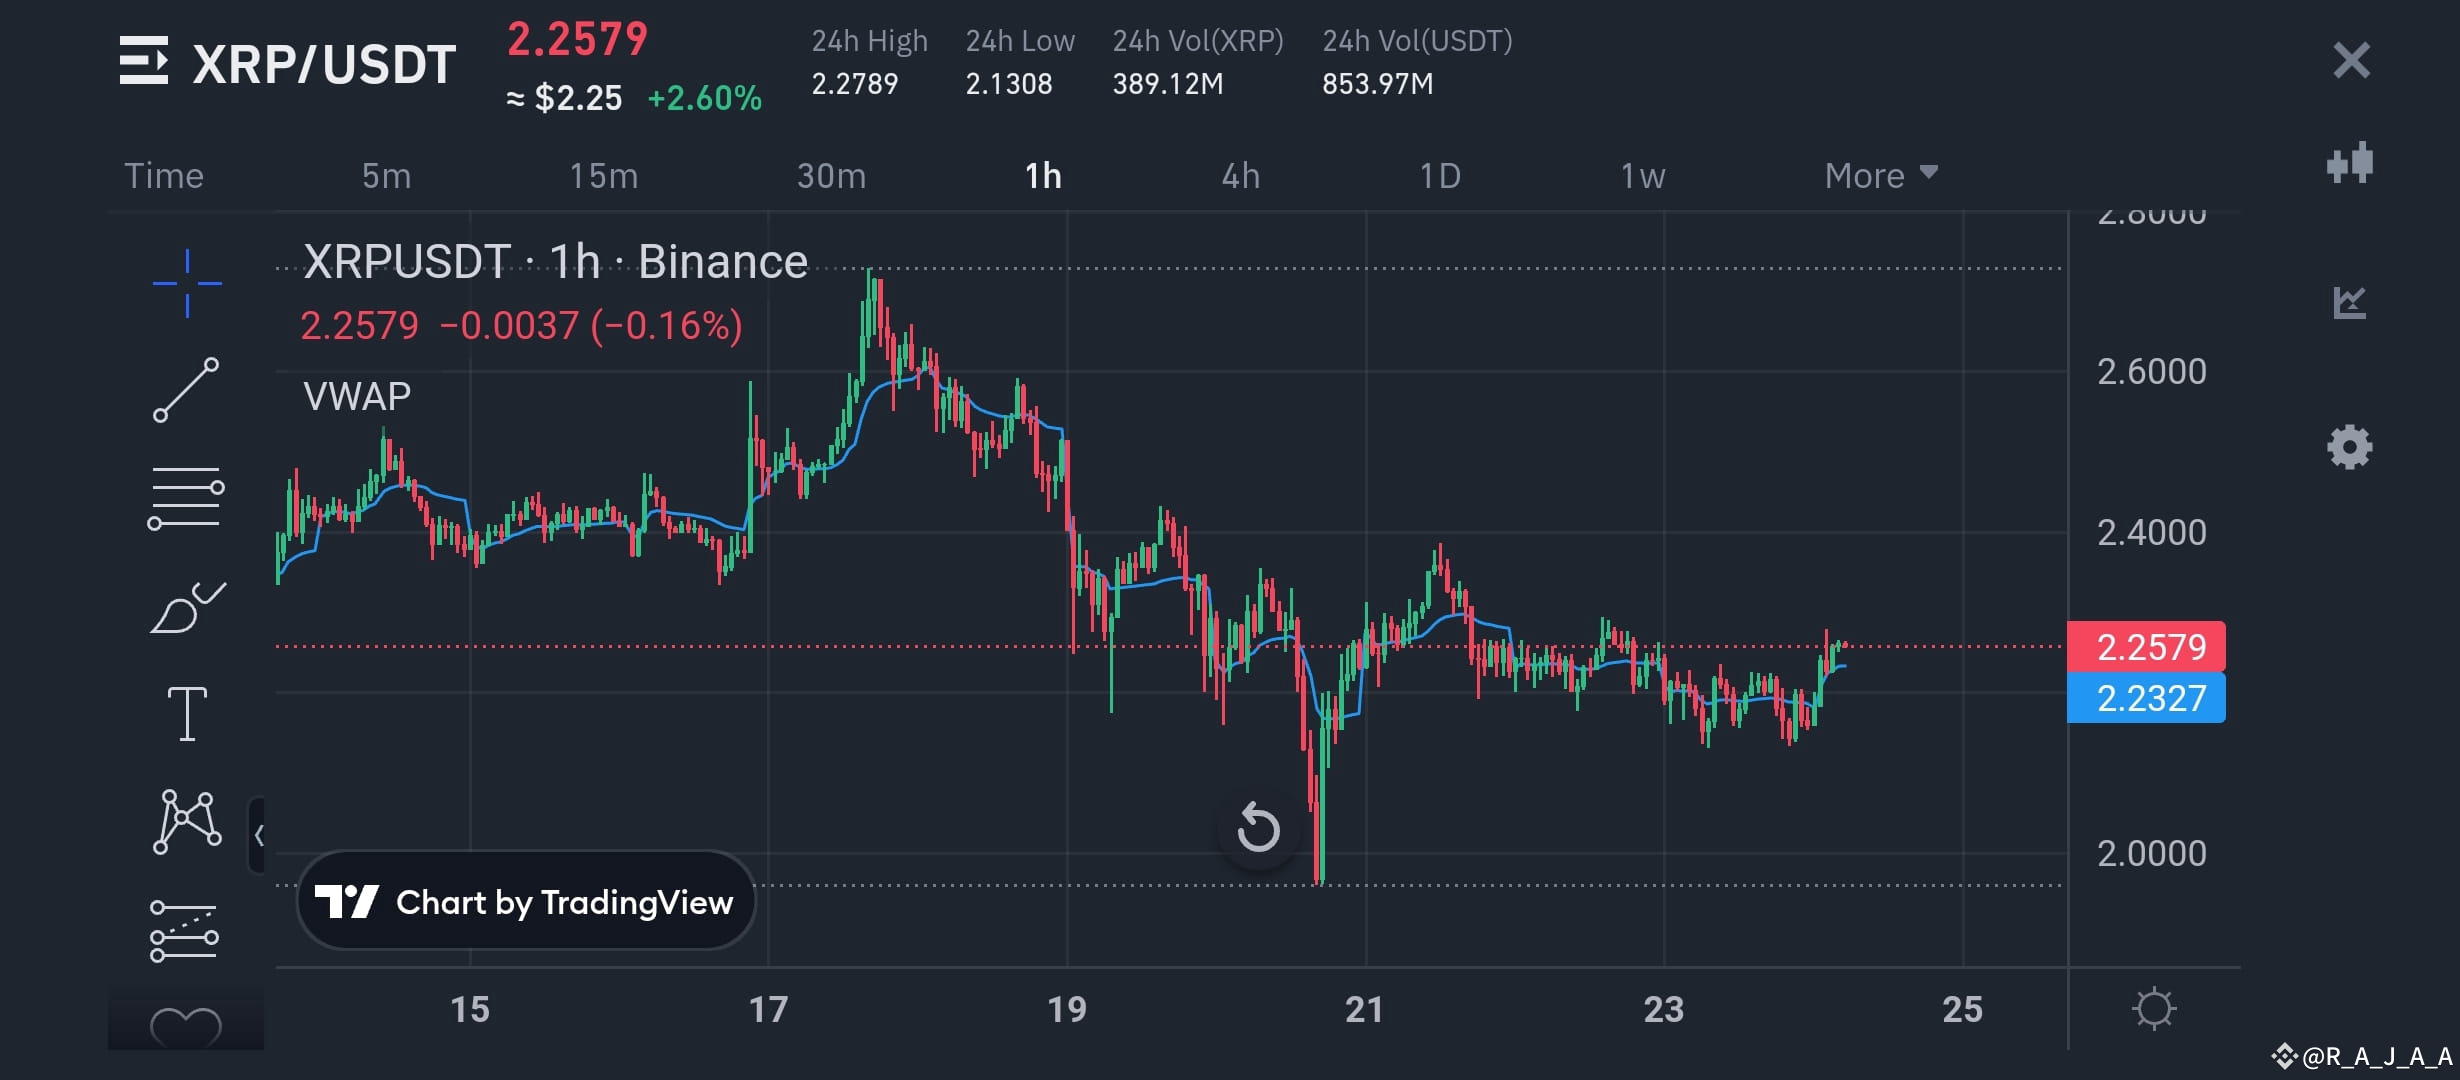This screenshot has width=2460, height=1080.
Task: Select the crosshair cursor tool
Action: [x=186, y=283]
